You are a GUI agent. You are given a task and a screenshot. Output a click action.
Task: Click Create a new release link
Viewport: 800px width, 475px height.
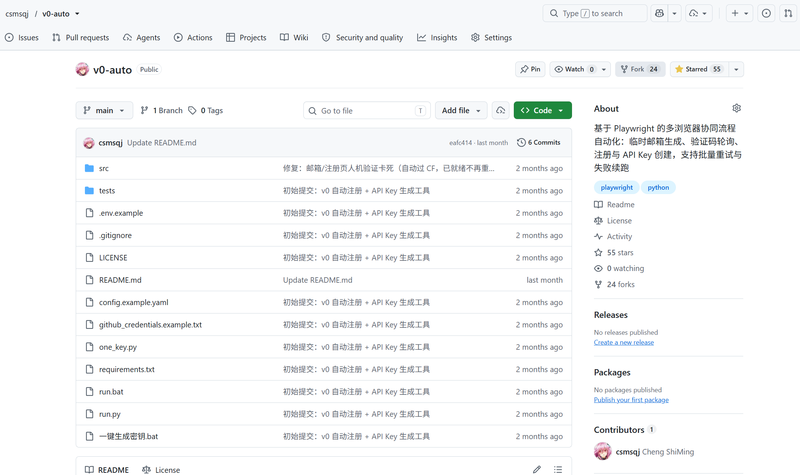pyautogui.click(x=623, y=342)
